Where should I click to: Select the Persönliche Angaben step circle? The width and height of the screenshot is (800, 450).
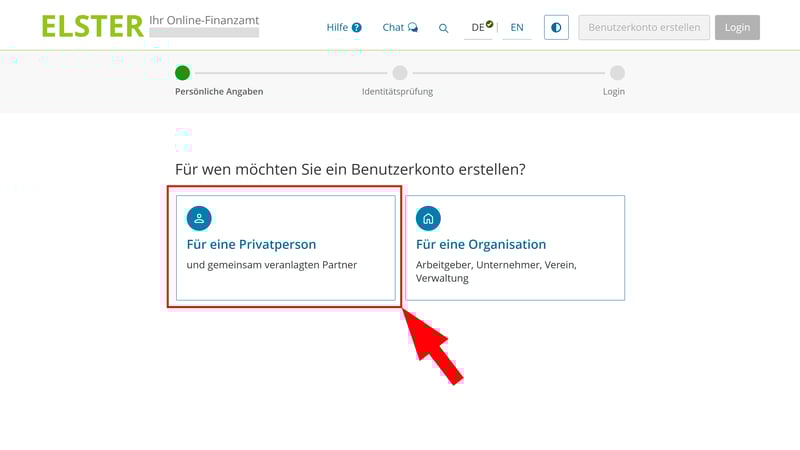pyautogui.click(x=182, y=73)
